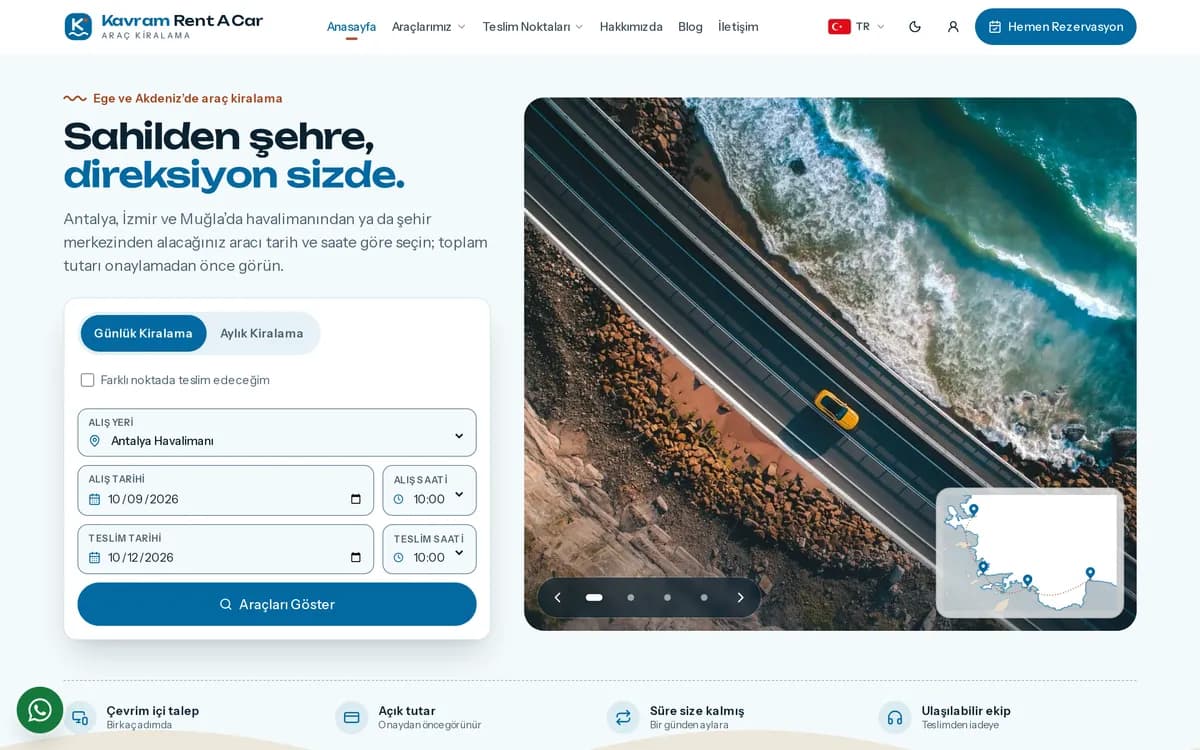
Task: Open the Teslim Saati time dropdown
Action: pos(429,549)
